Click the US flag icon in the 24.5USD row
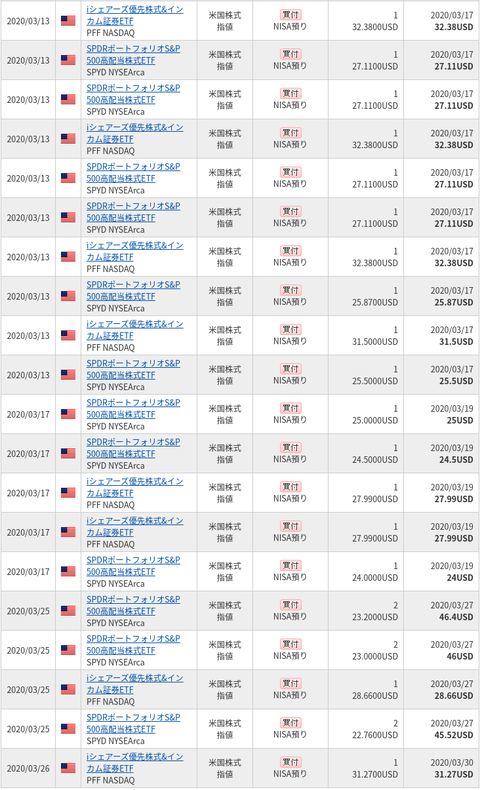Image resolution: width=480 pixels, height=790 pixels. 68,453
